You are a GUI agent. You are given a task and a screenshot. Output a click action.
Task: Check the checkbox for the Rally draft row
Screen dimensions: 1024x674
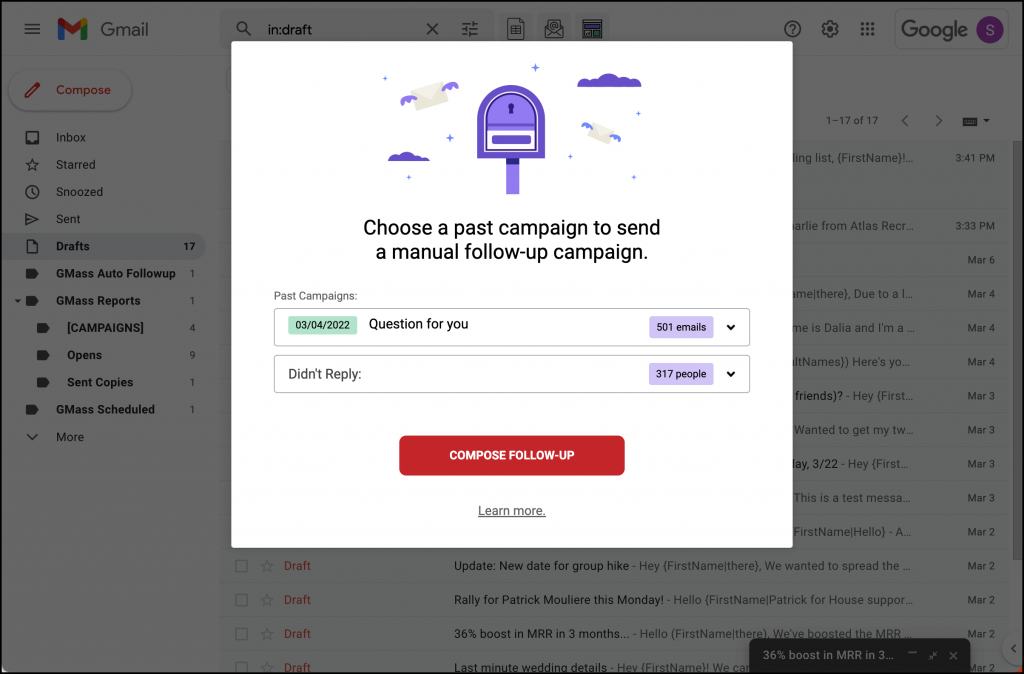pyautogui.click(x=241, y=599)
